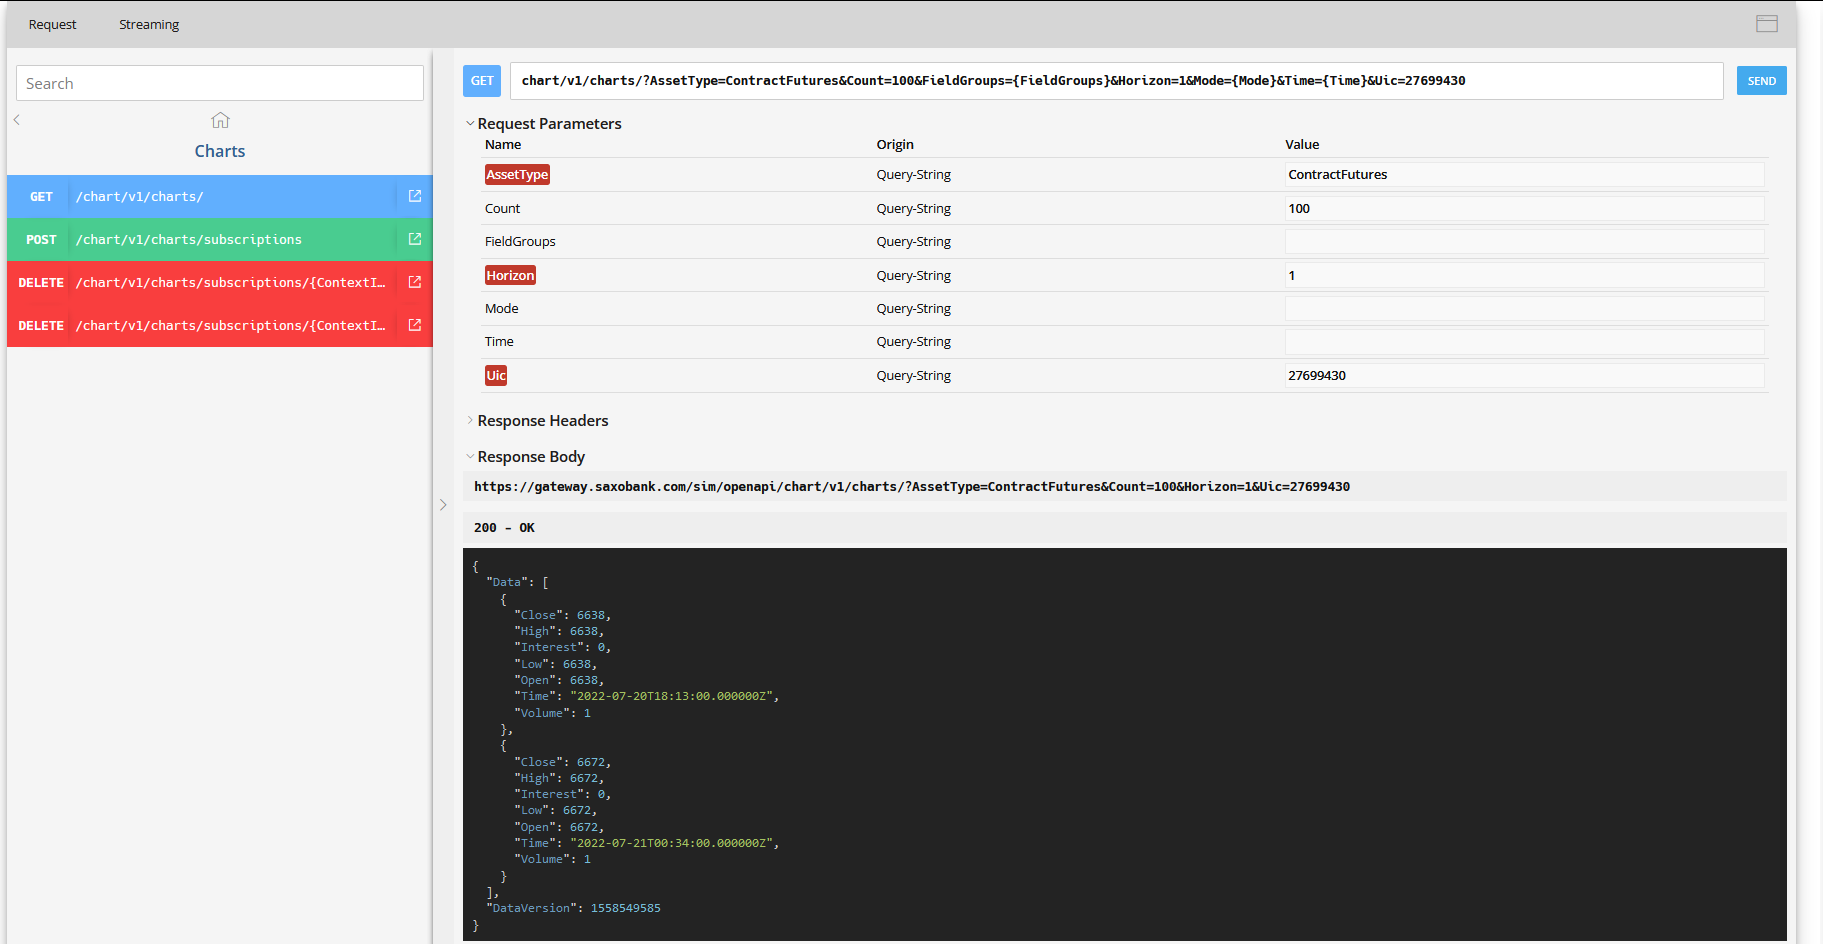
Task: Click the AssetType required parameter label
Action: pos(517,175)
